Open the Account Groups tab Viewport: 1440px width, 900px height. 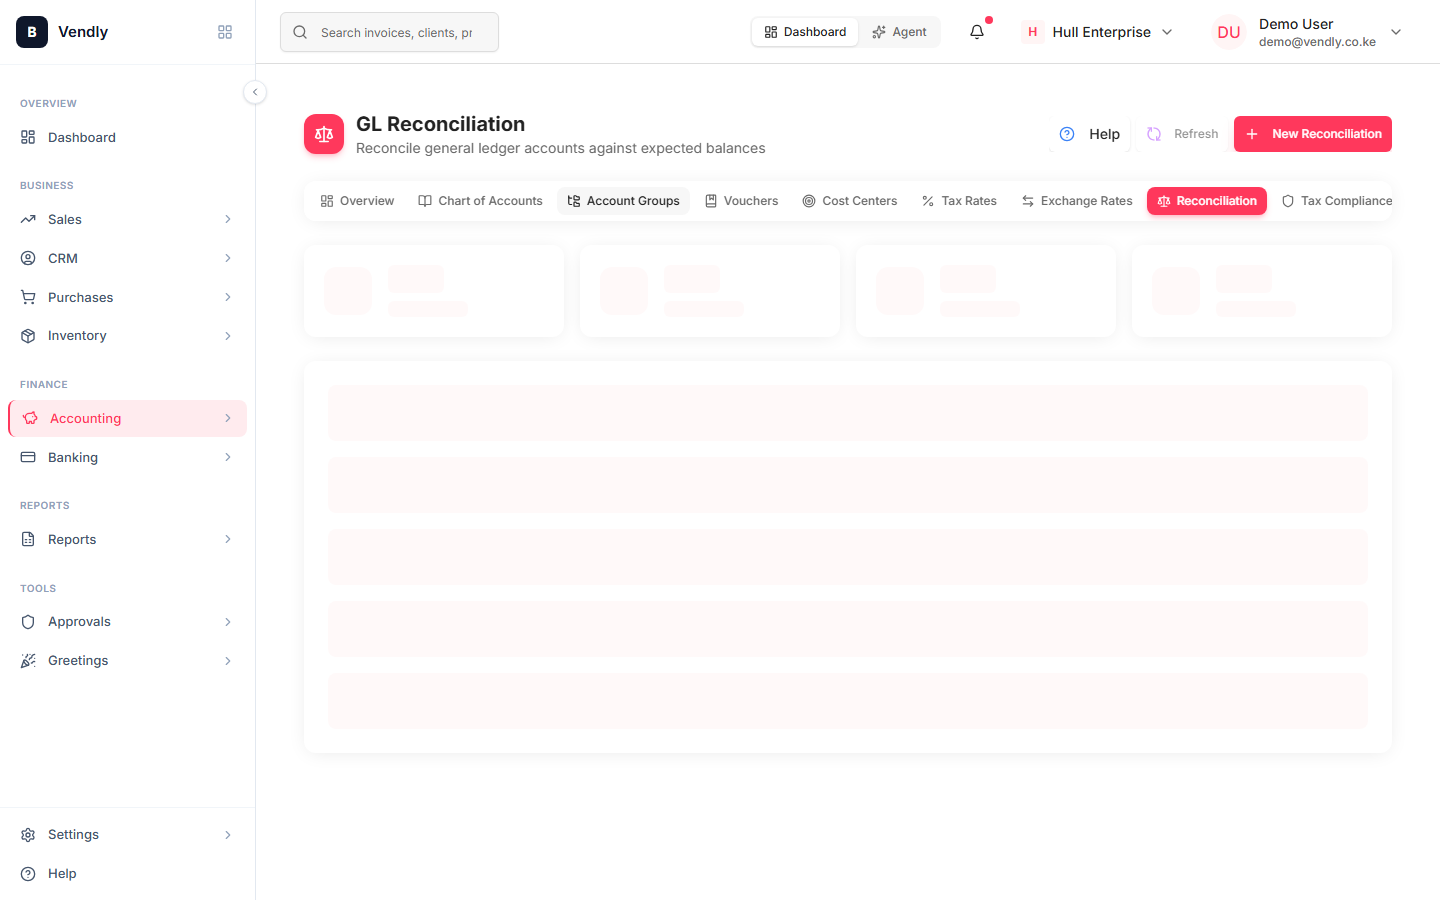click(623, 201)
